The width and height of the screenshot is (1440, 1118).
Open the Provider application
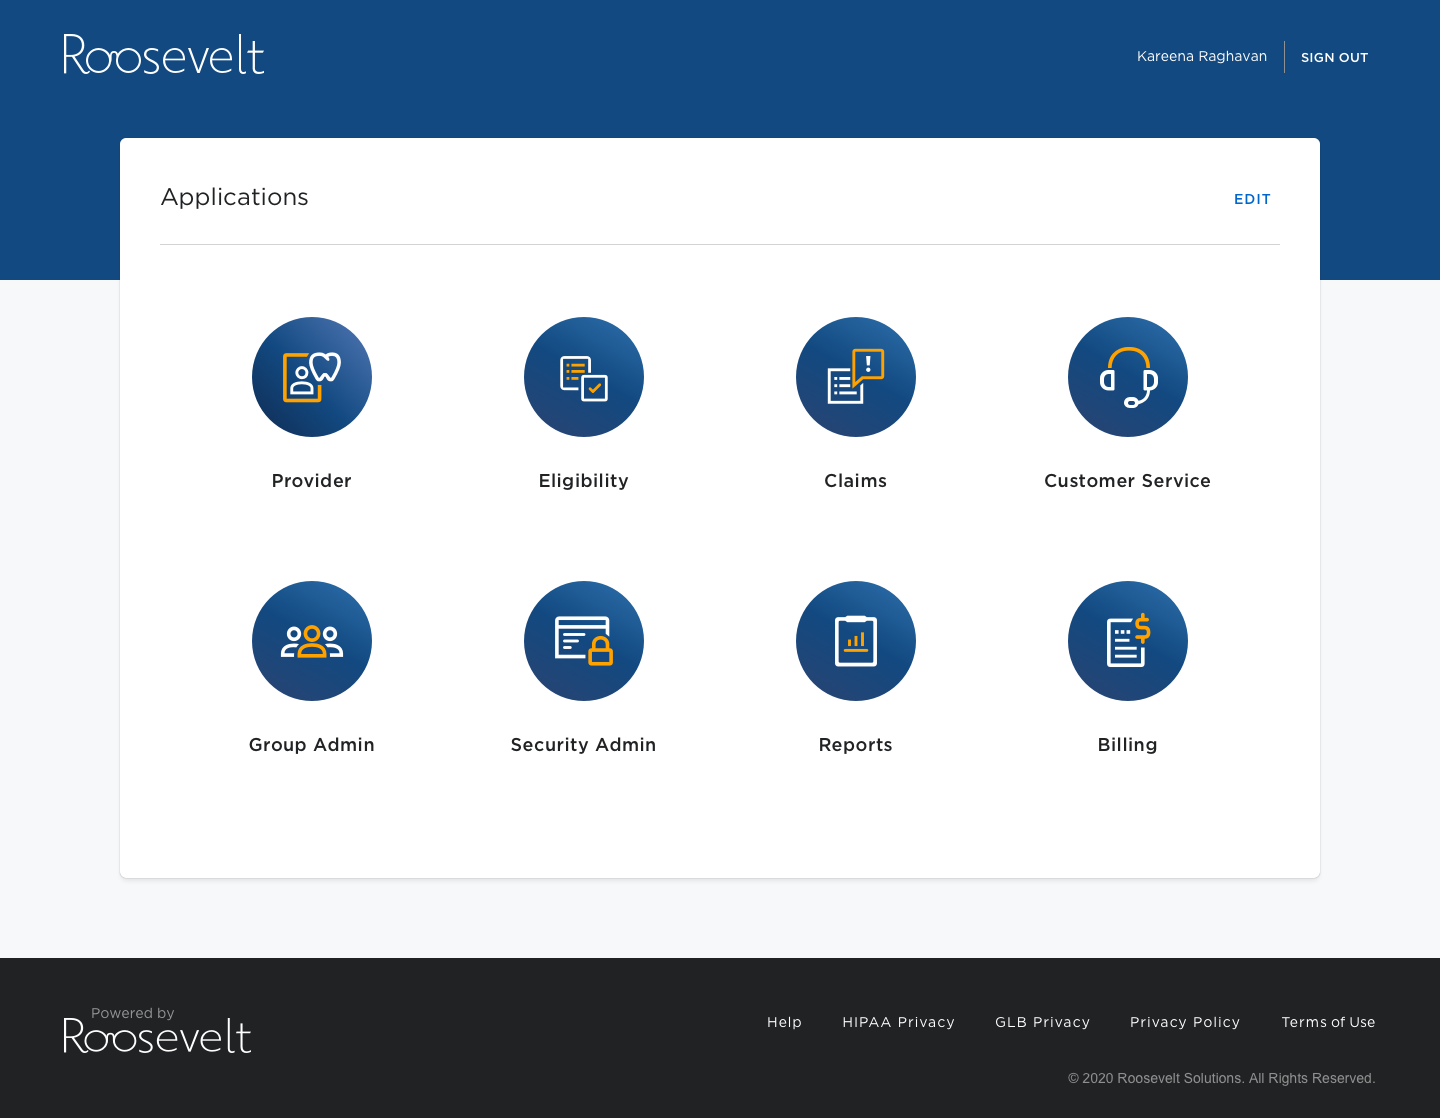click(x=311, y=377)
